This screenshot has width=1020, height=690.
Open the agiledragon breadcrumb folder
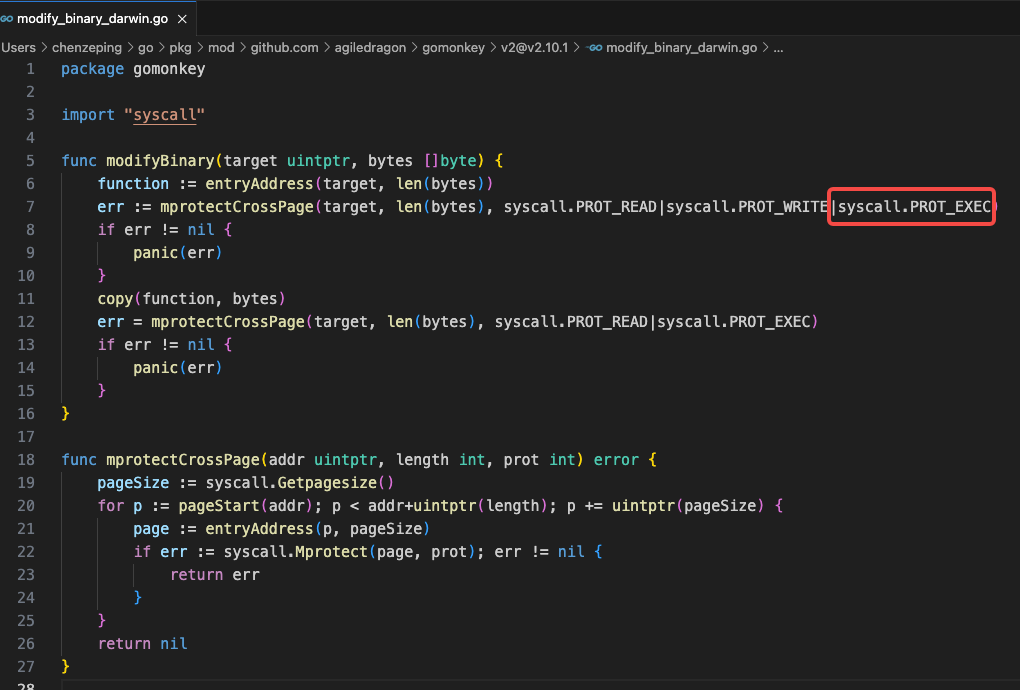coord(378,47)
